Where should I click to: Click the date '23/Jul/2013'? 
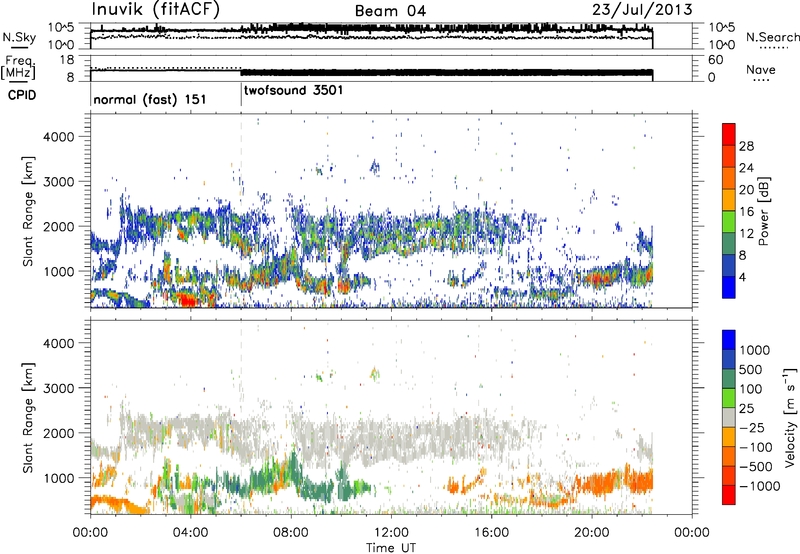642,10
